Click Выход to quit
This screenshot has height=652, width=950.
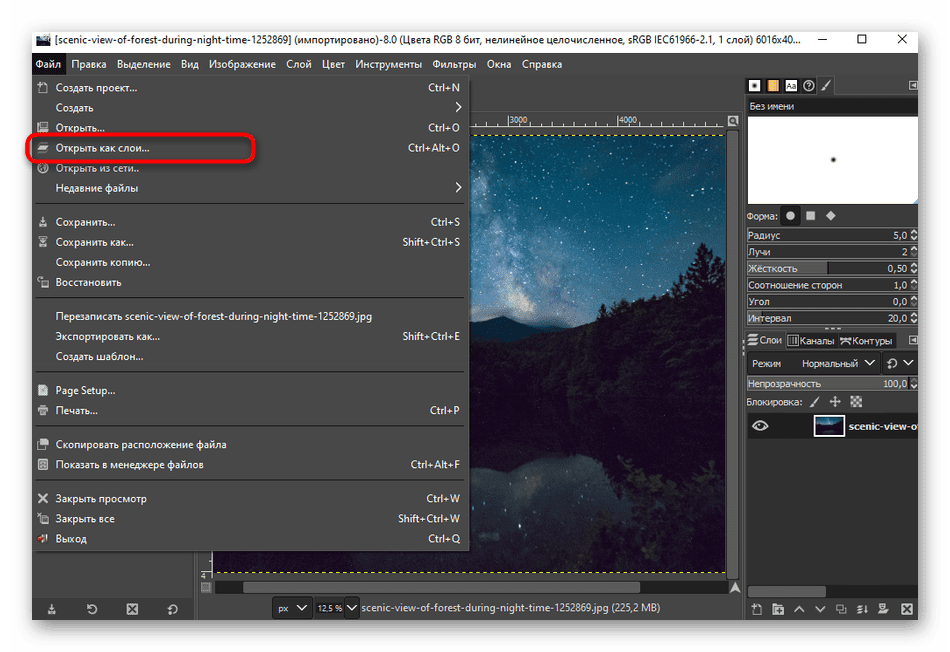[251, 539]
